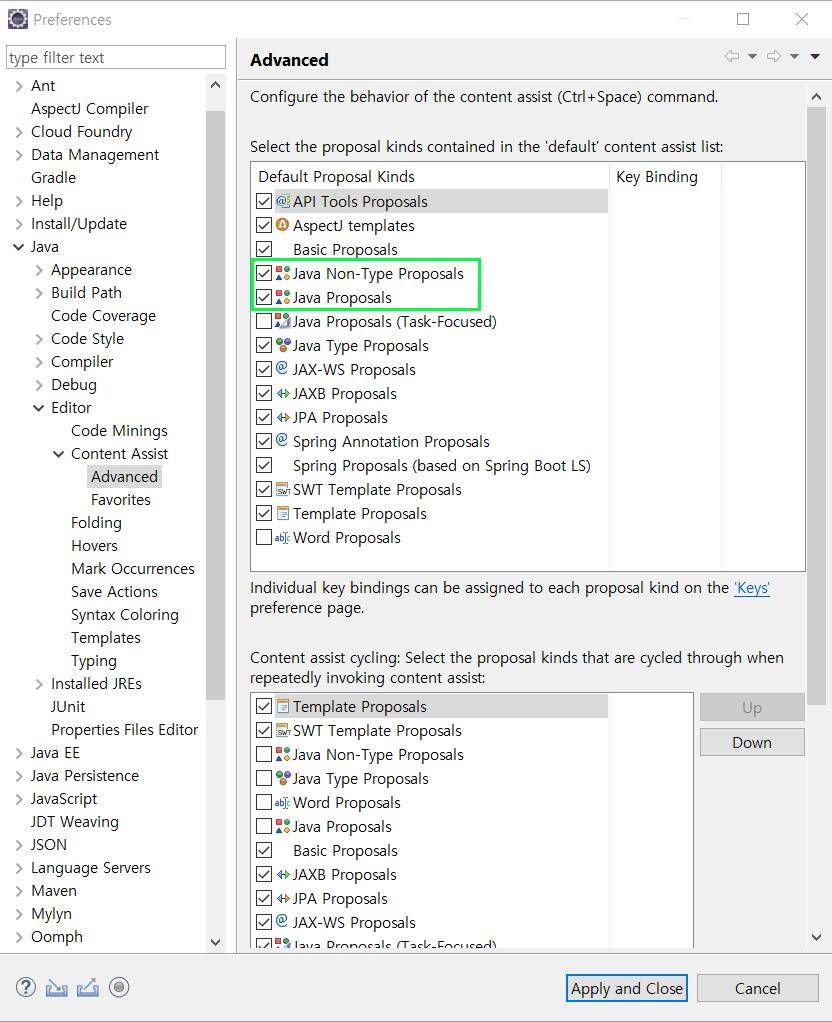Enable Word Proposals in default list
Screen dimensions: 832x1022
click(264, 538)
